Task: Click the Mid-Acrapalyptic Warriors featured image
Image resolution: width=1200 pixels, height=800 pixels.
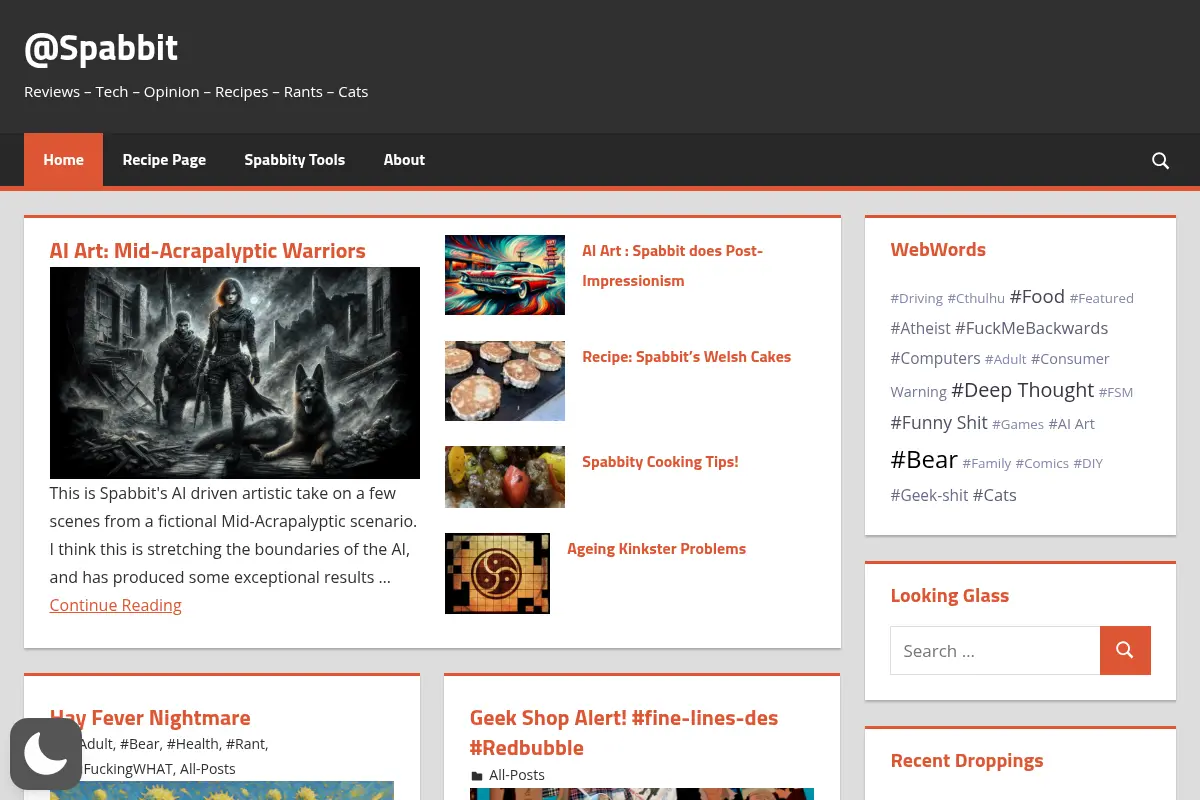Action: [235, 373]
